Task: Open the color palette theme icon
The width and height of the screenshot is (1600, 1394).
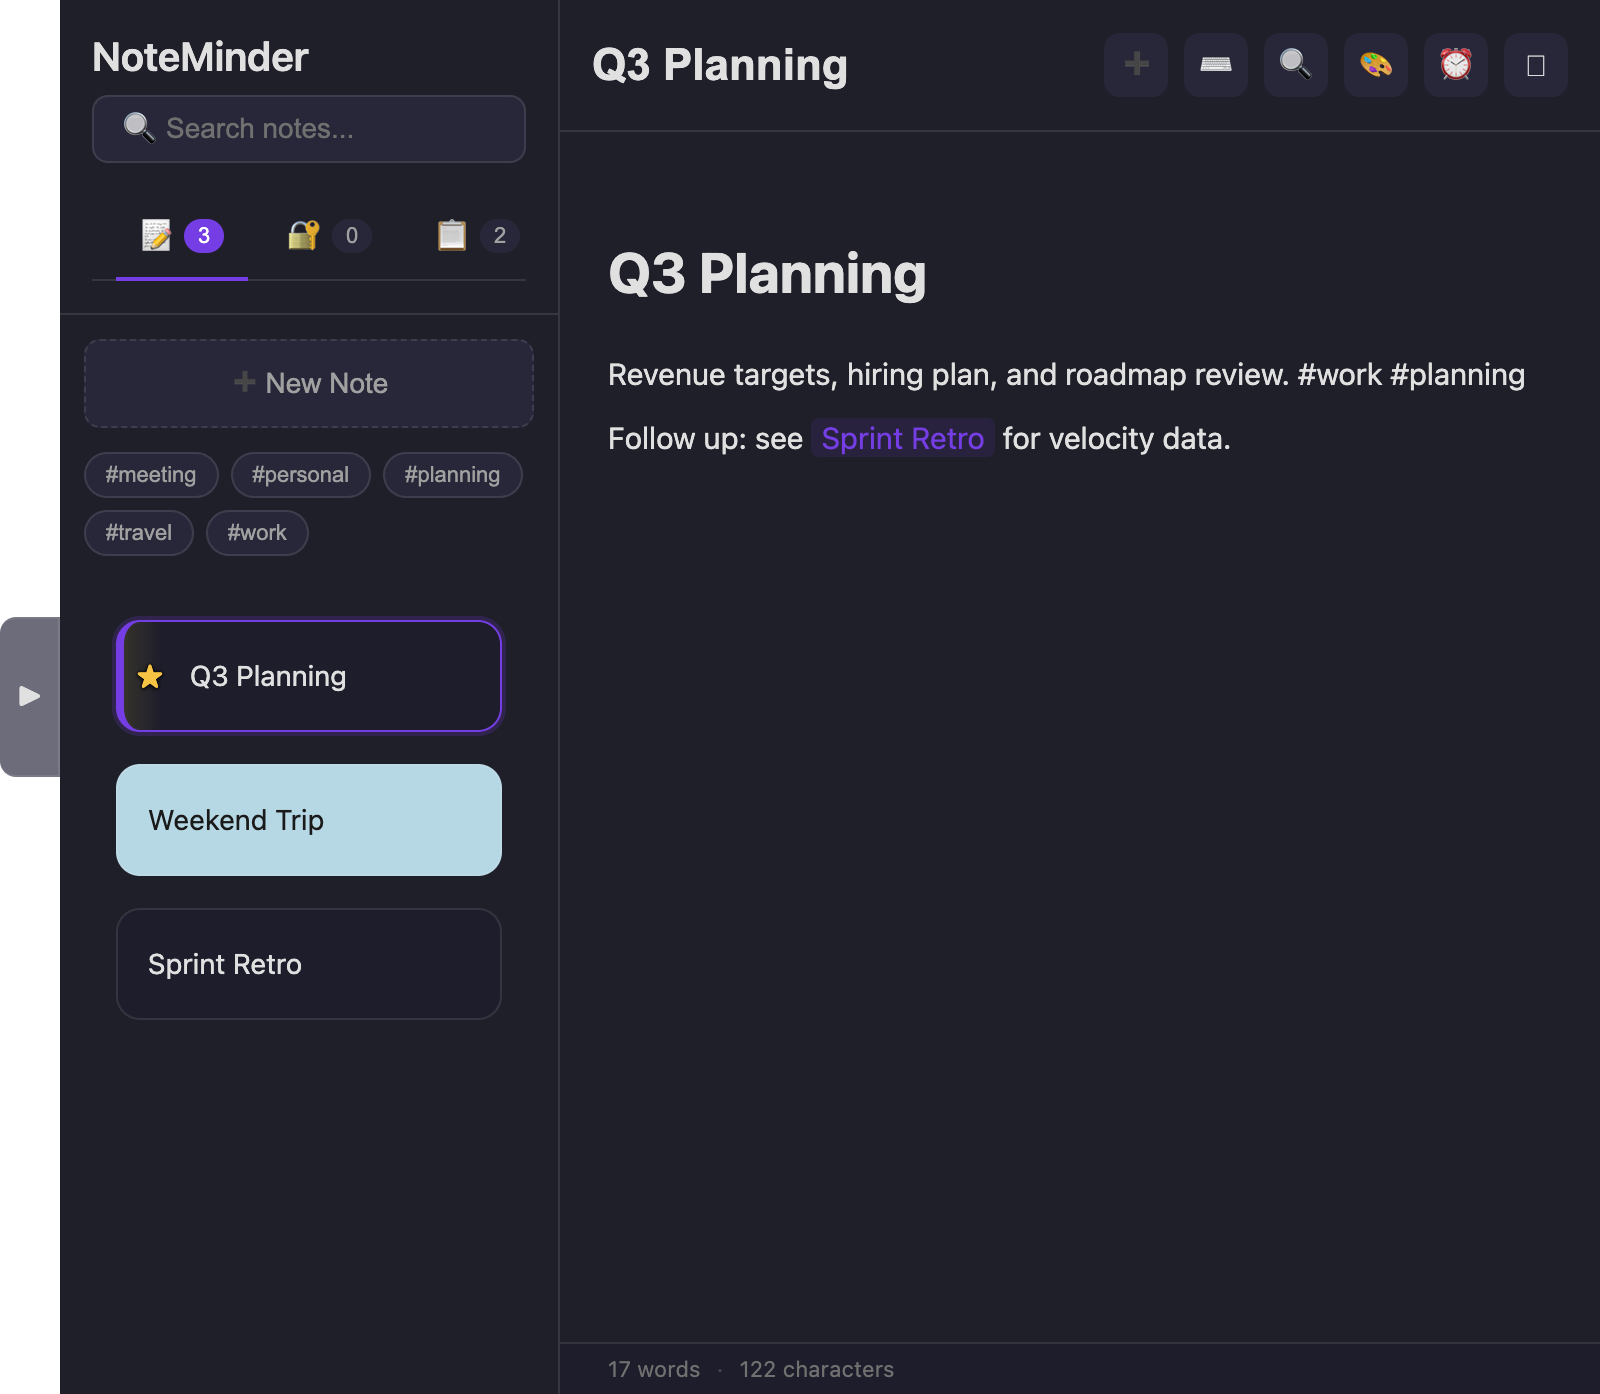Action: coord(1376,65)
